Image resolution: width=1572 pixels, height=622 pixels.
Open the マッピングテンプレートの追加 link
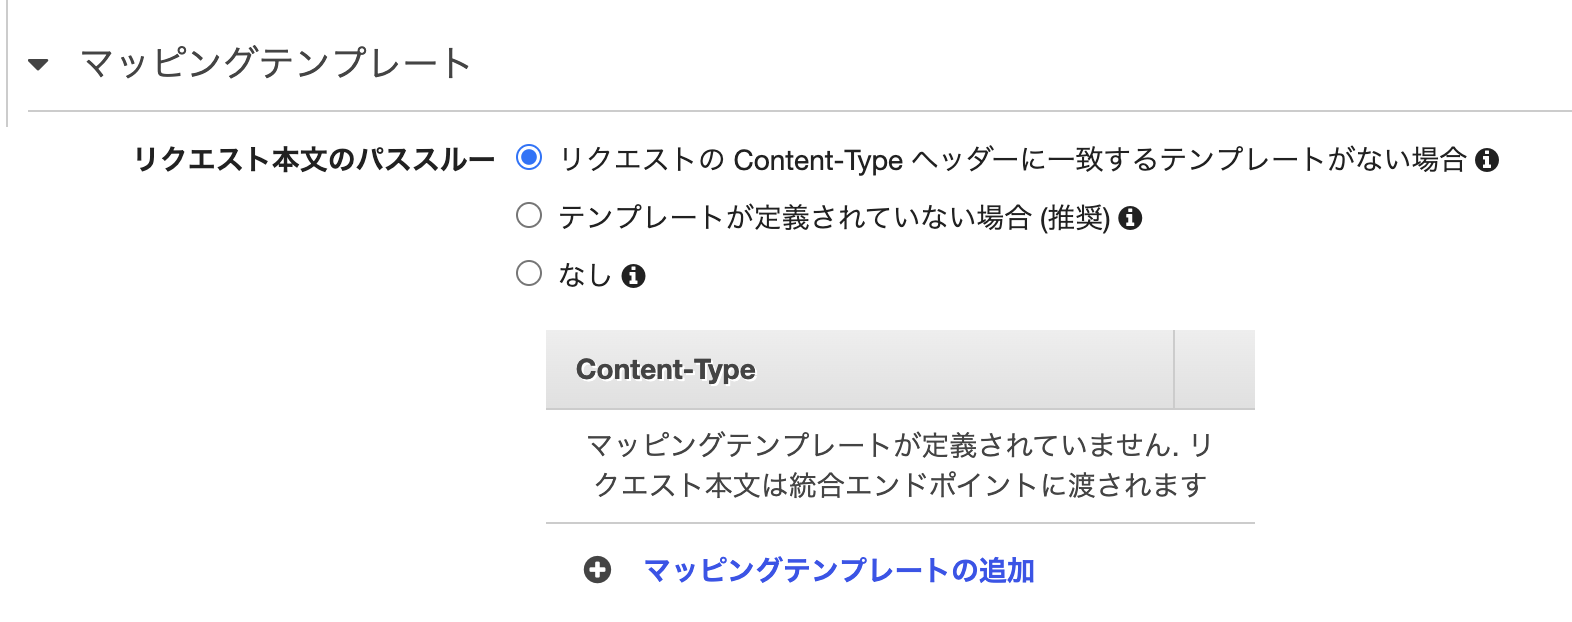coord(839,570)
